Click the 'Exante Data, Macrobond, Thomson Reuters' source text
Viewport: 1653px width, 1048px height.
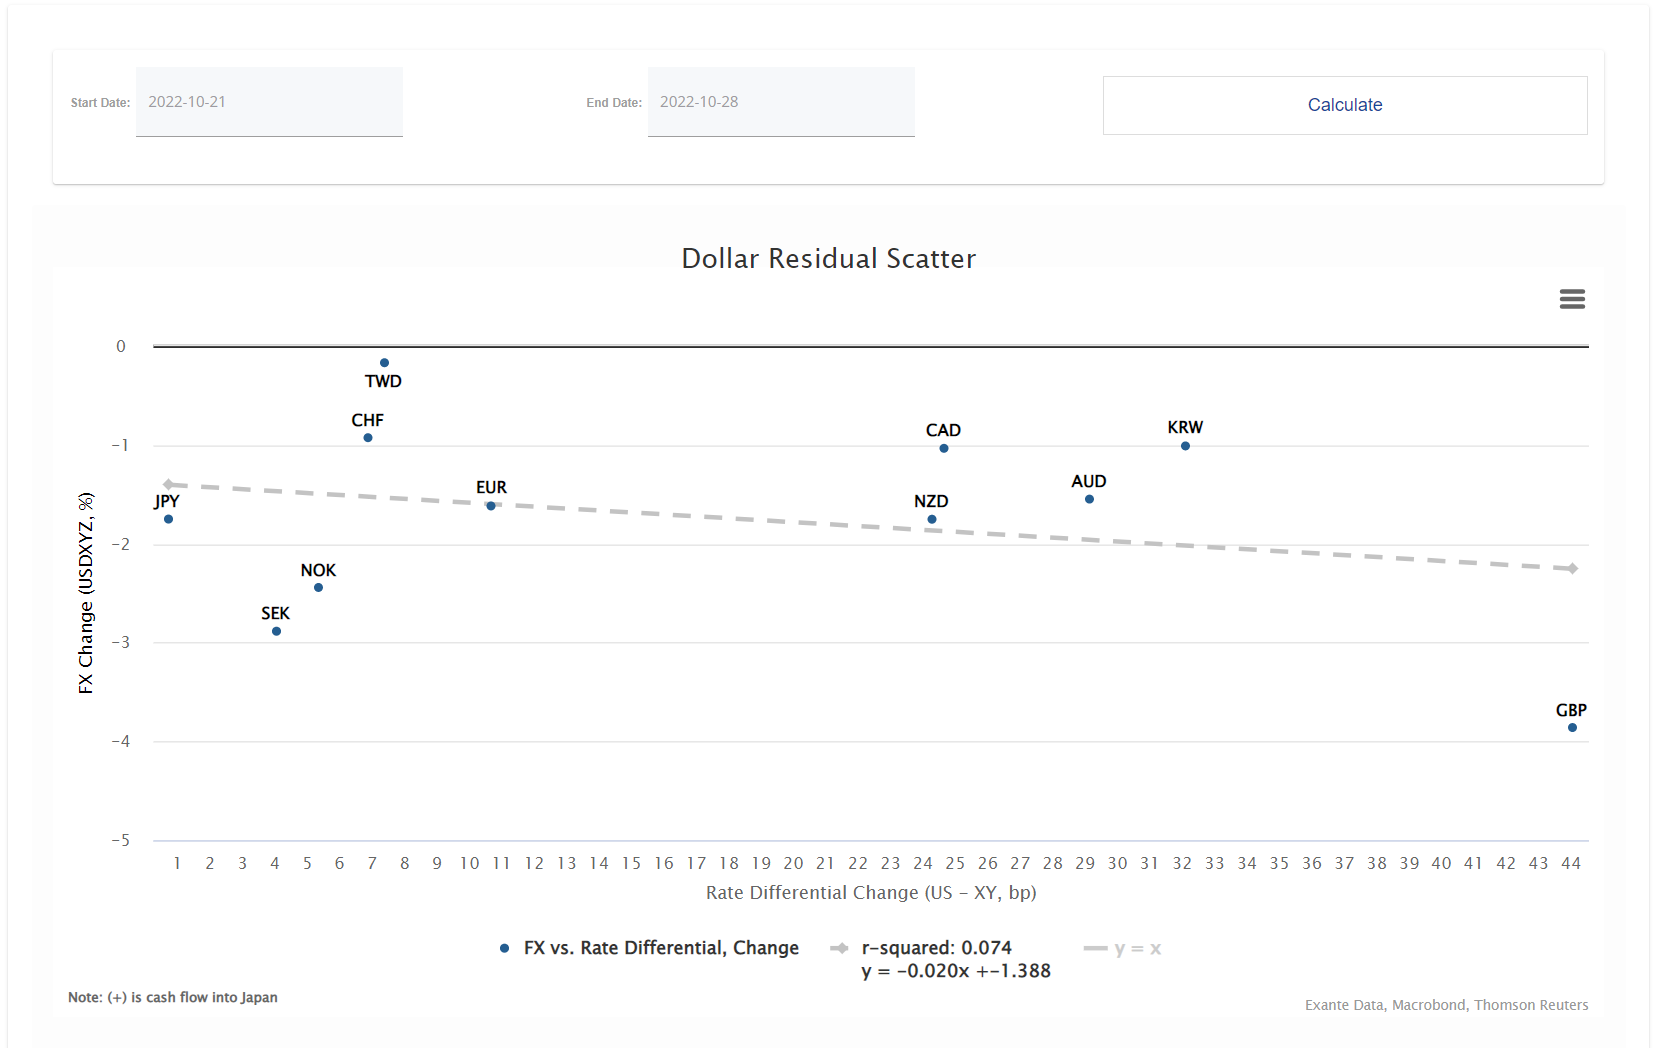(1445, 1005)
